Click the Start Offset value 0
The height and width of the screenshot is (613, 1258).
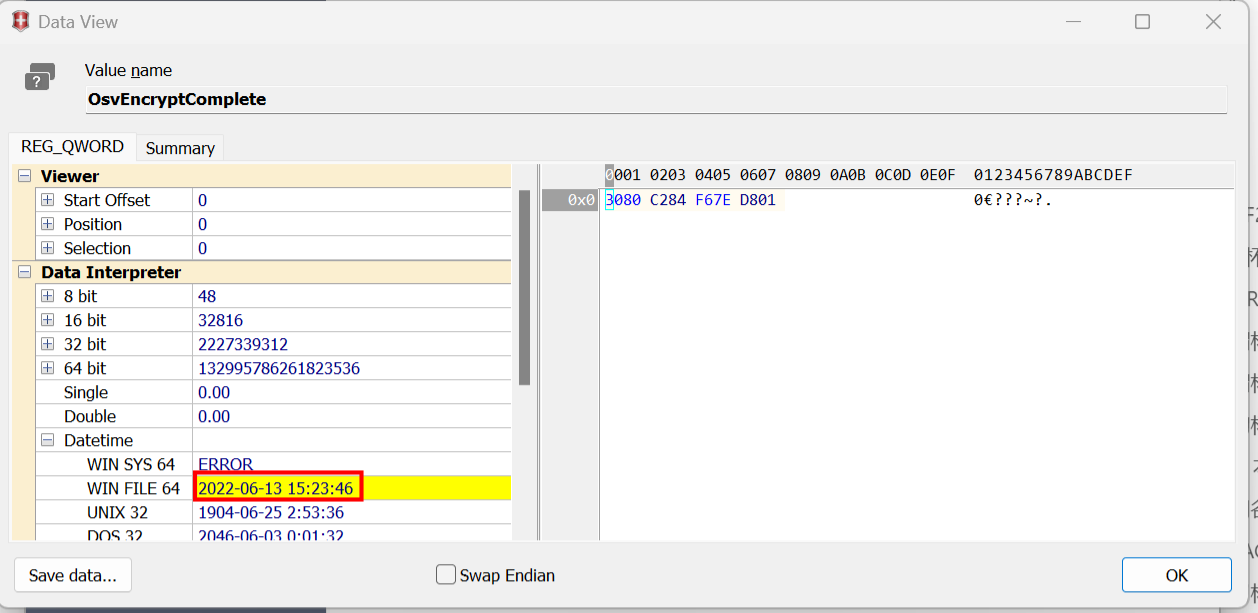[203, 200]
